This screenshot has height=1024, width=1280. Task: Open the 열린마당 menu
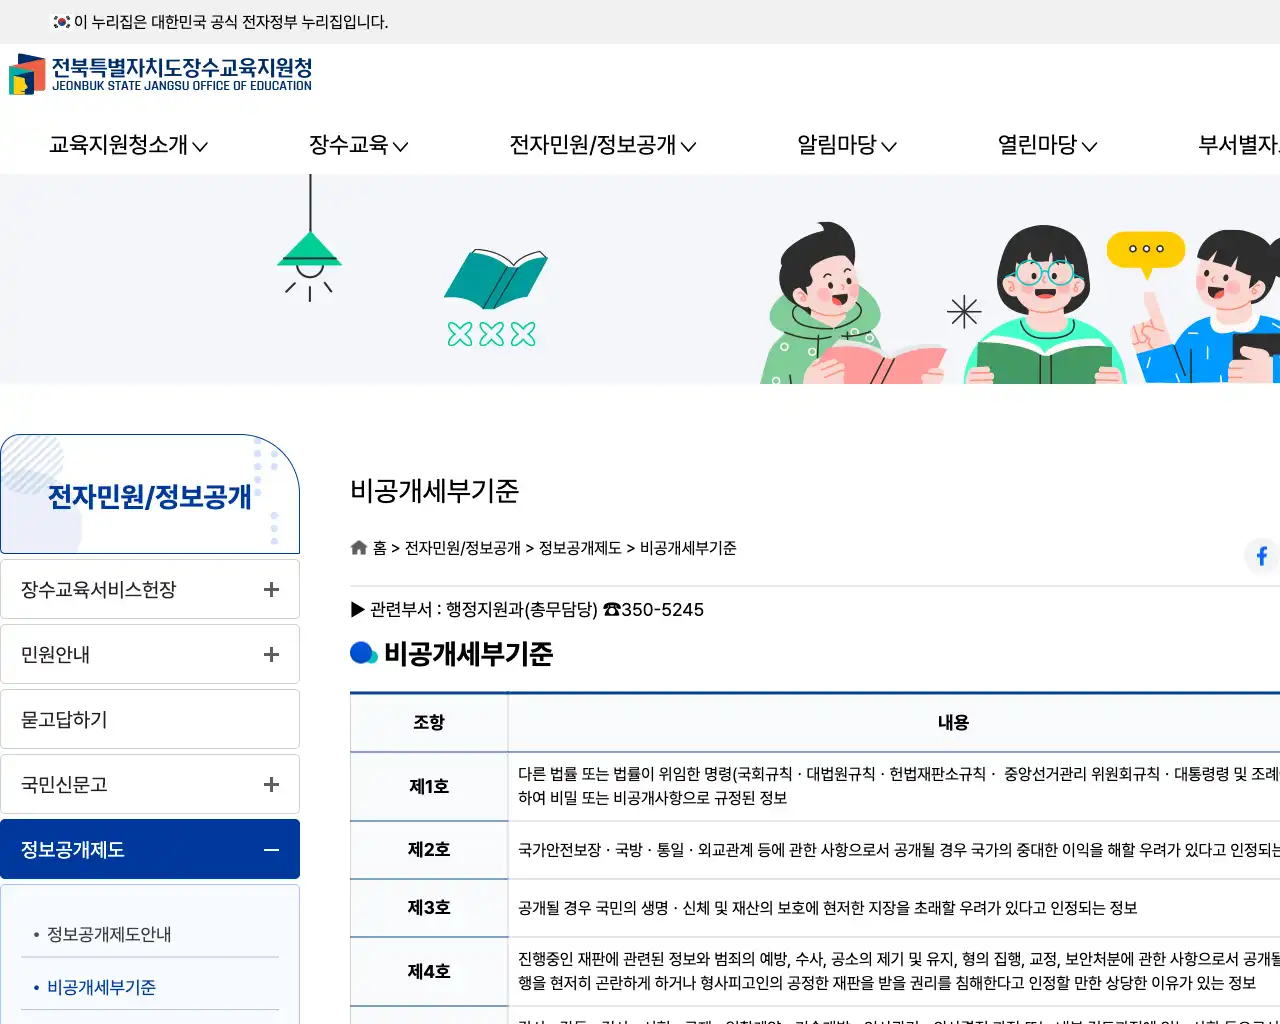(x=1047, y=145)
